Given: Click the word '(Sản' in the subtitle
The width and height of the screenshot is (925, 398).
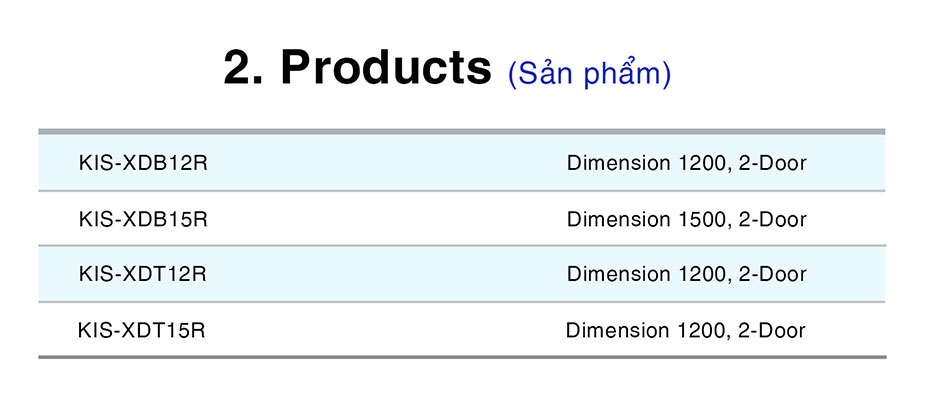Looking at the screenshot, I should [542, 74].
